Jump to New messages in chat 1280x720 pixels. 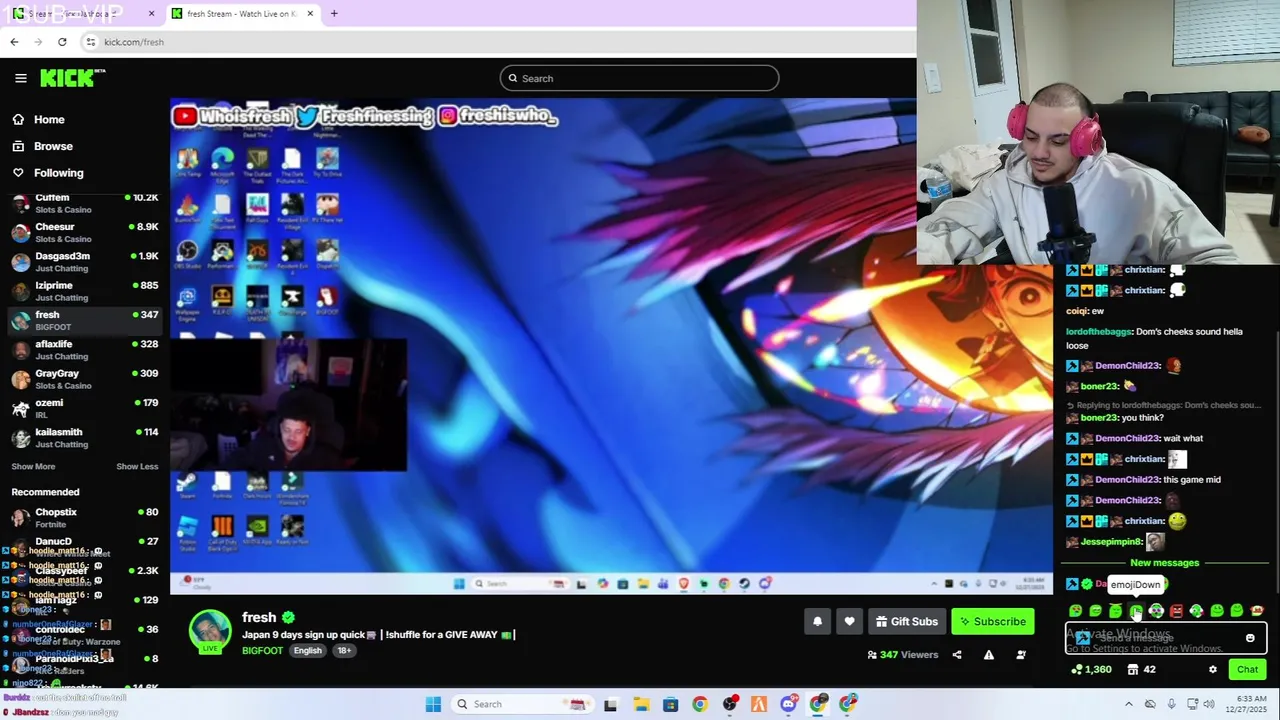click(x=1164, y=563)
